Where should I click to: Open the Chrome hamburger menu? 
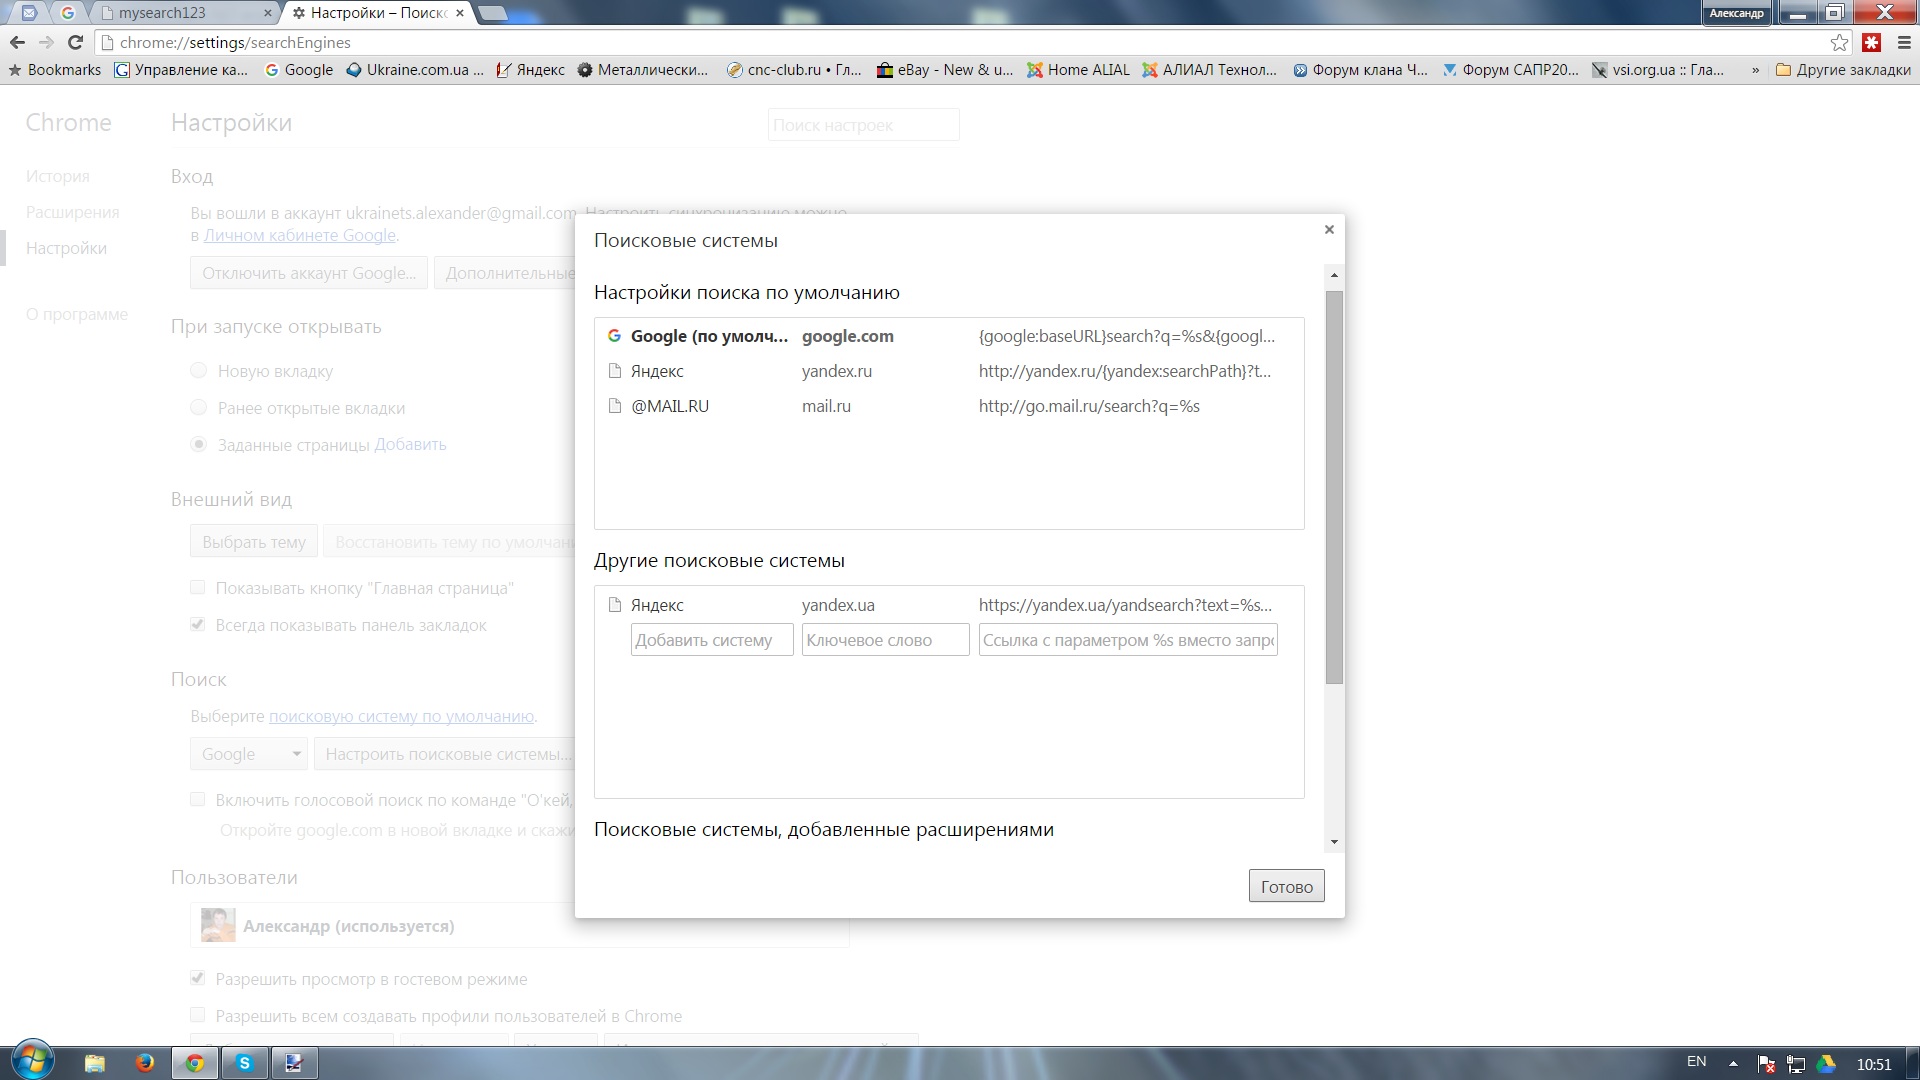(x=1904, y=42)
